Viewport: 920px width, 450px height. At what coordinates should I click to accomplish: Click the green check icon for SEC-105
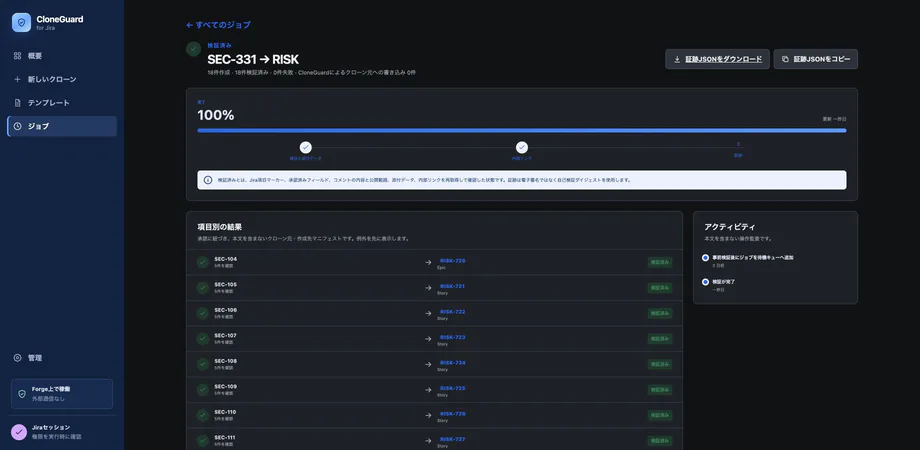pyautogui.click(x=203, y=288)
